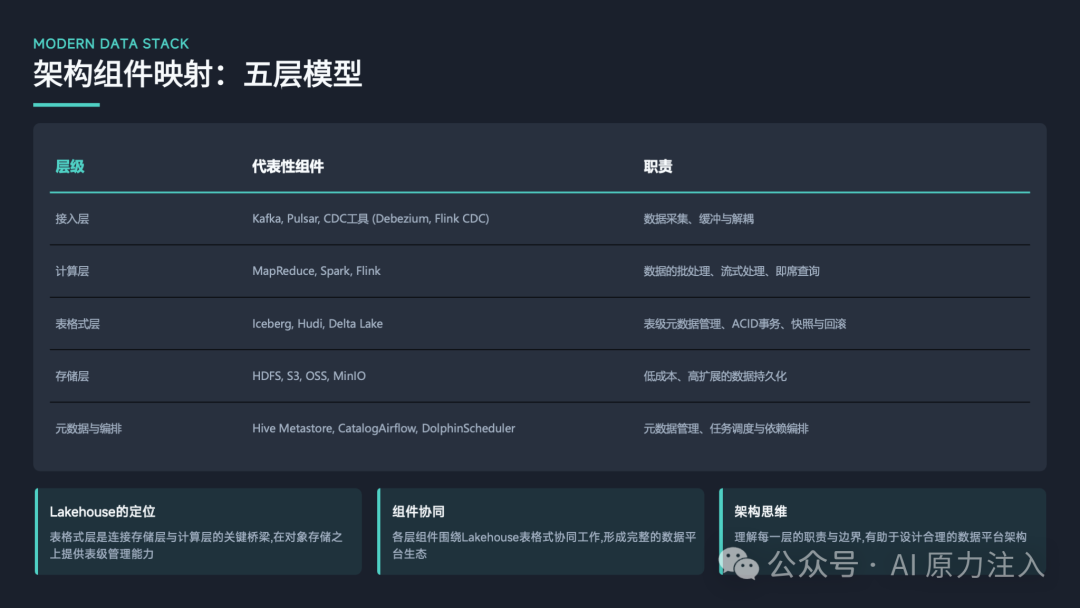Click the cell '表级元数据管理、ACID事务、快照与回滚'
The width and height of the screenshot is (1080, 608).
745,324
